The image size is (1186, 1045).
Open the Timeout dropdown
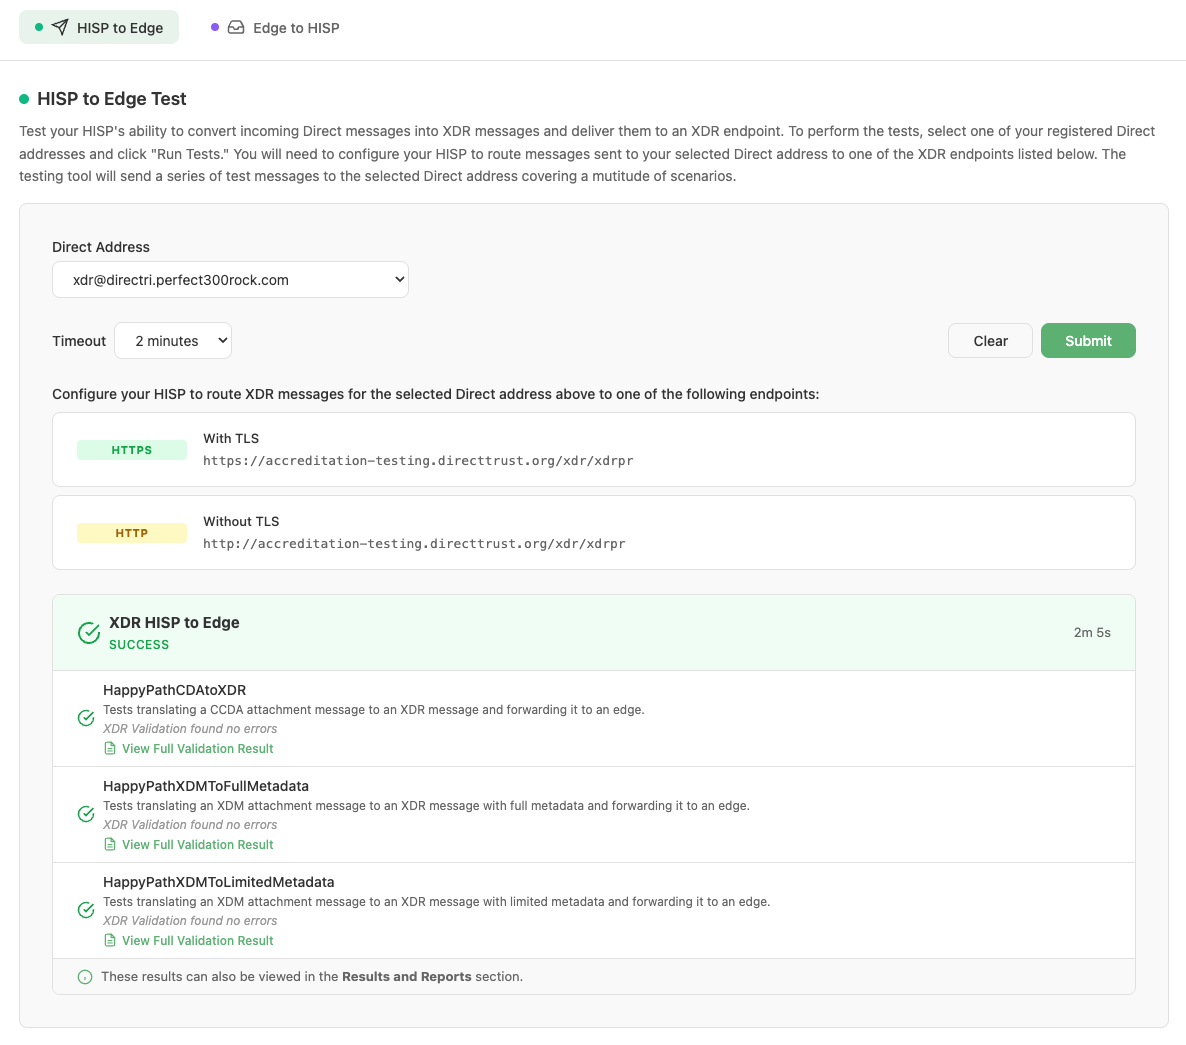[172, 341]
